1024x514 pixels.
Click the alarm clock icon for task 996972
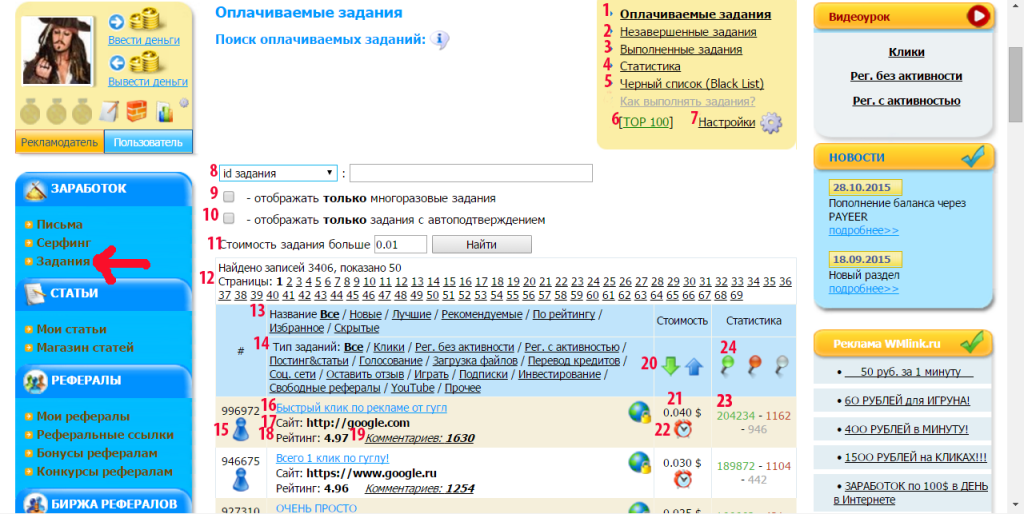click(x=683, y=429)
